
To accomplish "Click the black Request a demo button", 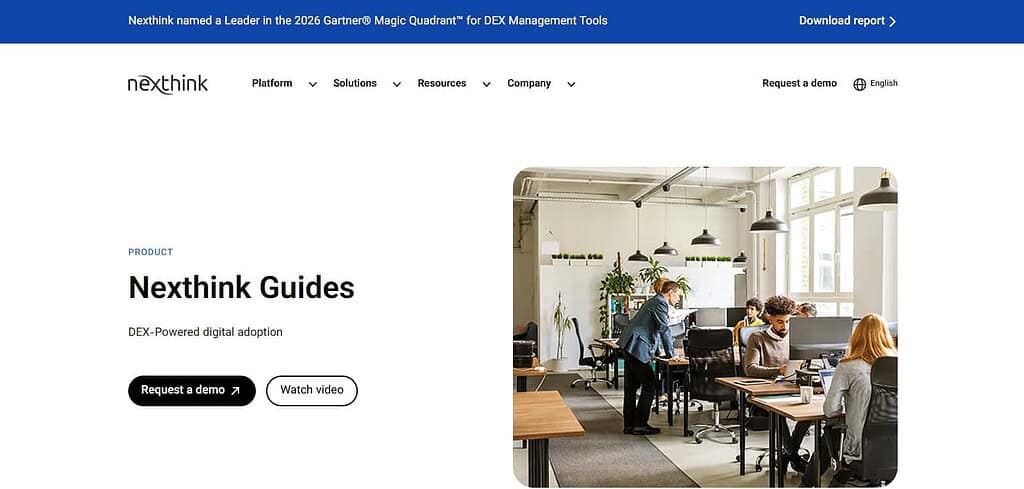I will click(x=192, y=390).
